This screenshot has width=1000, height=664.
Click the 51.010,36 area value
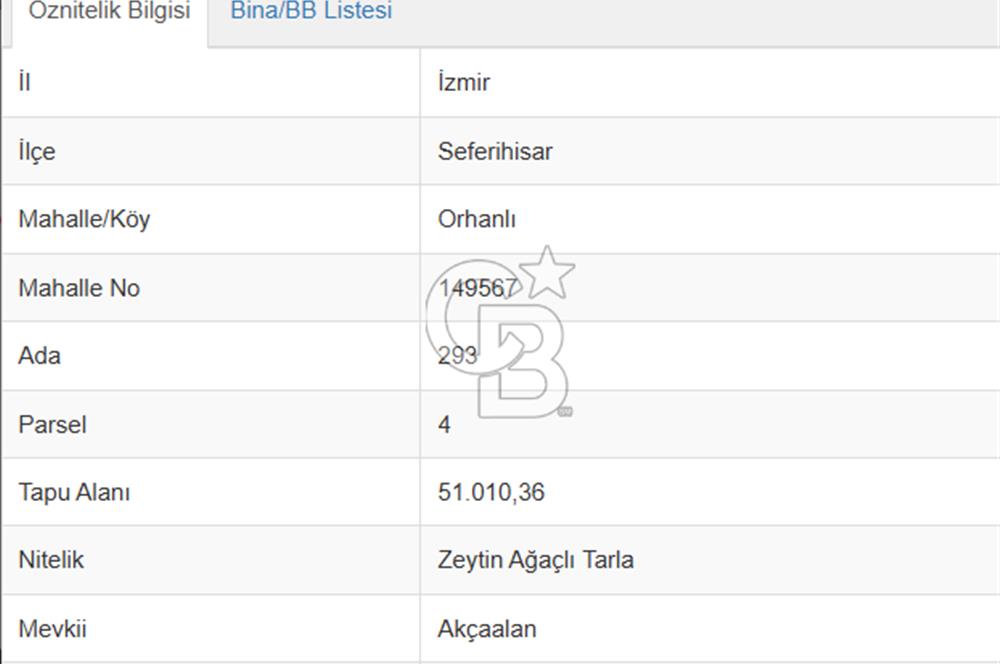[491, 492]
